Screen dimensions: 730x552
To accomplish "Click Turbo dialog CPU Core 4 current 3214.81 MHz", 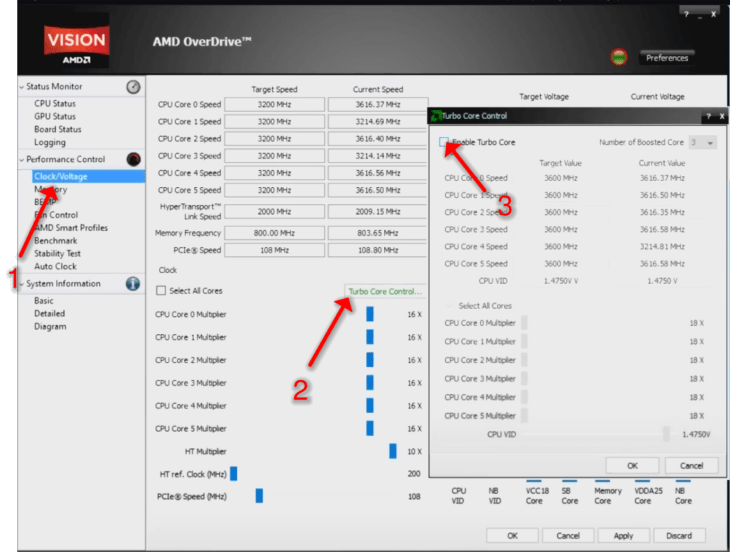I will 662,247.
